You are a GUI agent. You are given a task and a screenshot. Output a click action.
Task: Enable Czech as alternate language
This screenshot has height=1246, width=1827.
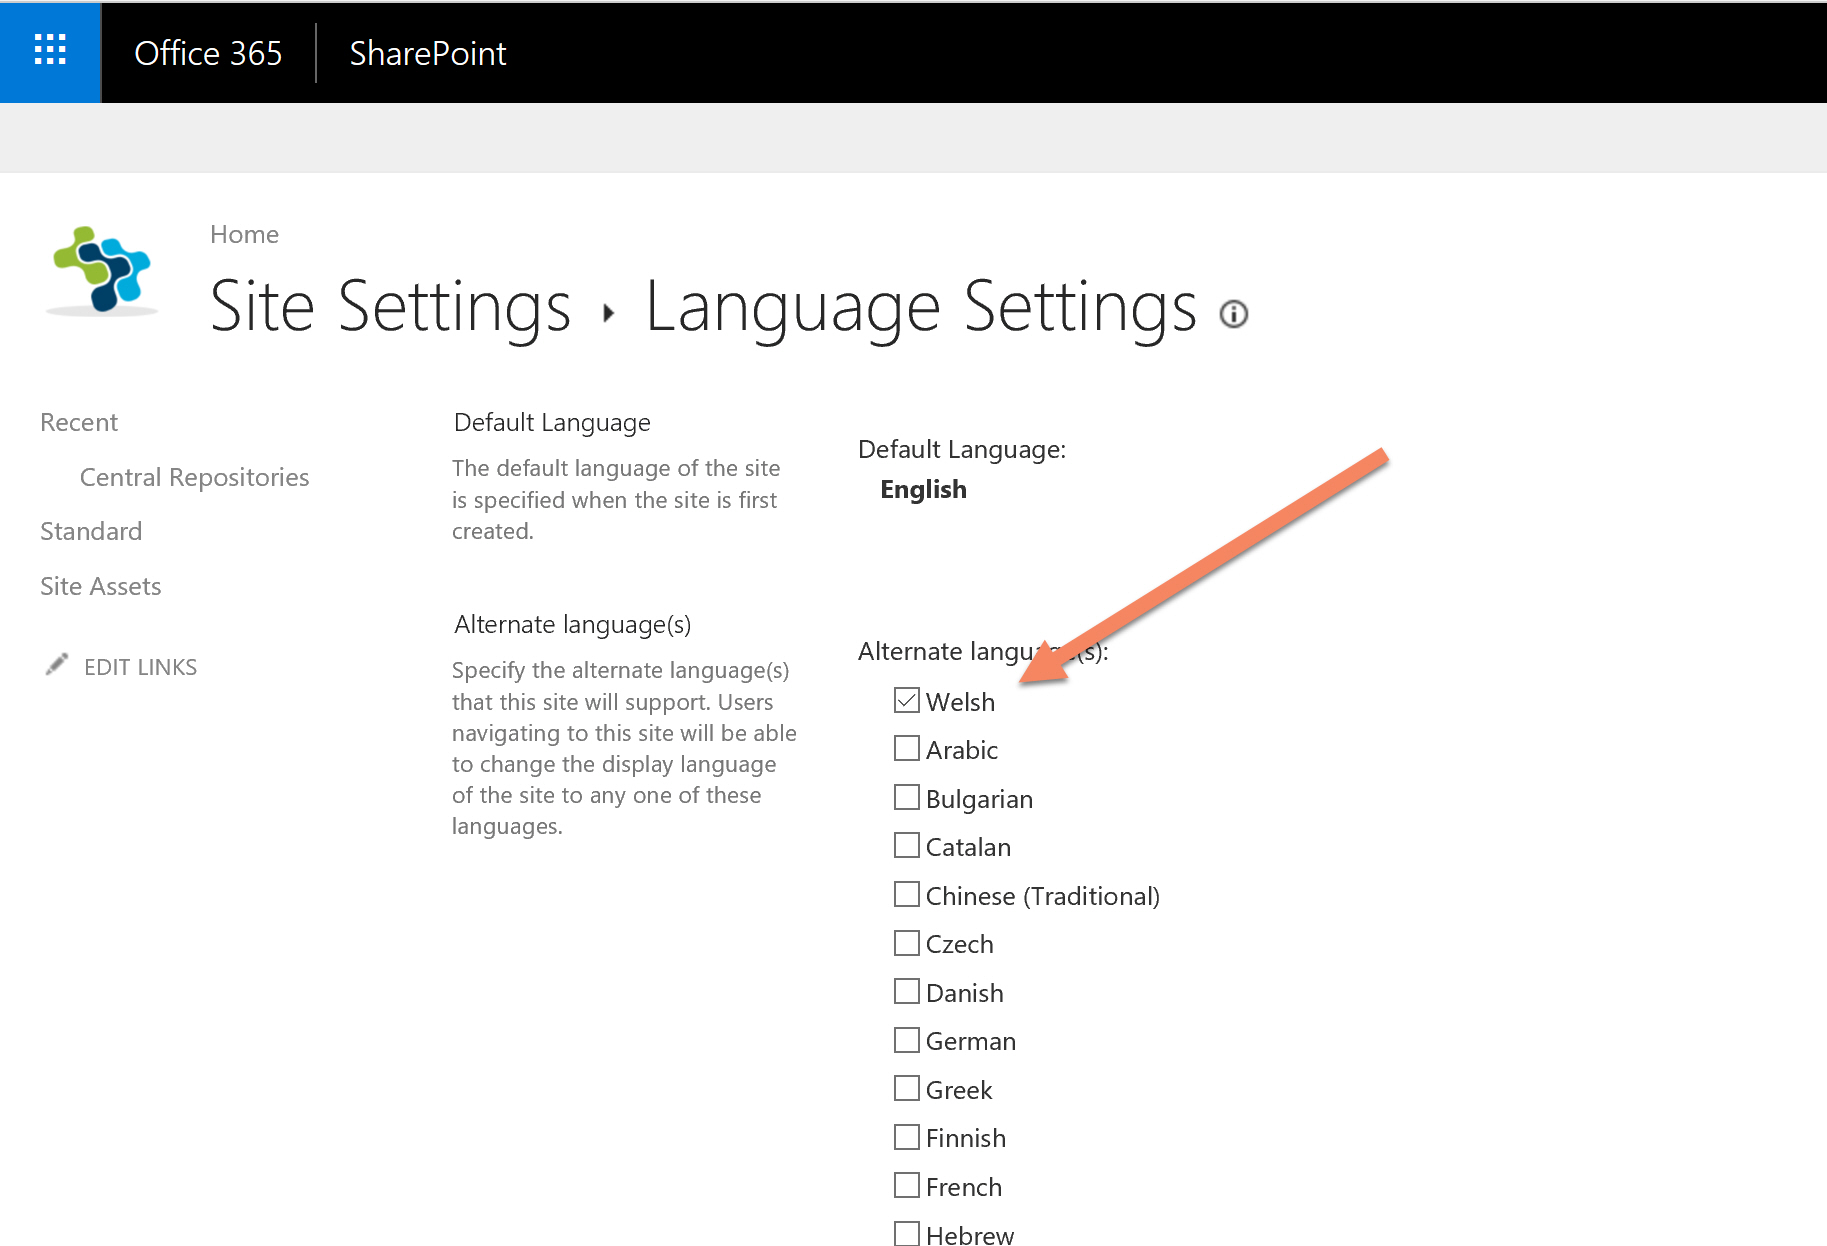click(x=905, y=942)
